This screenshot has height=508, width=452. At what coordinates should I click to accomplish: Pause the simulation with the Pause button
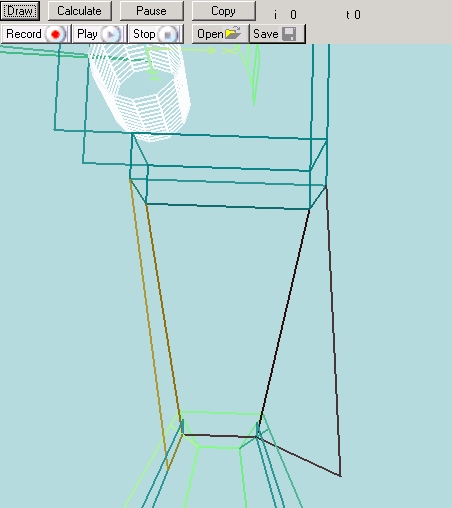coord(151,11)
